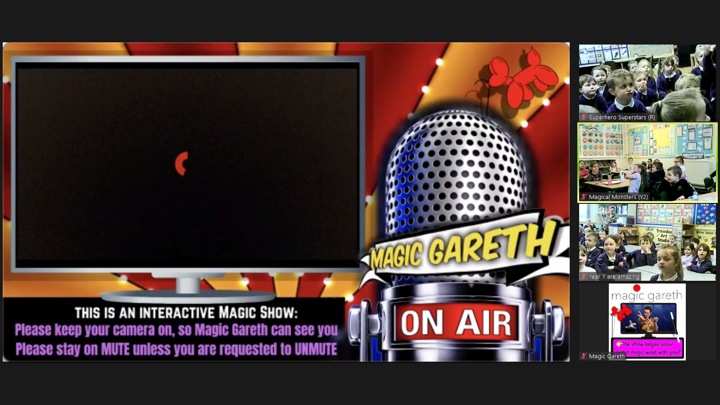Click muted mic icon beside Magic Gareth name

[x=584, y=356]
